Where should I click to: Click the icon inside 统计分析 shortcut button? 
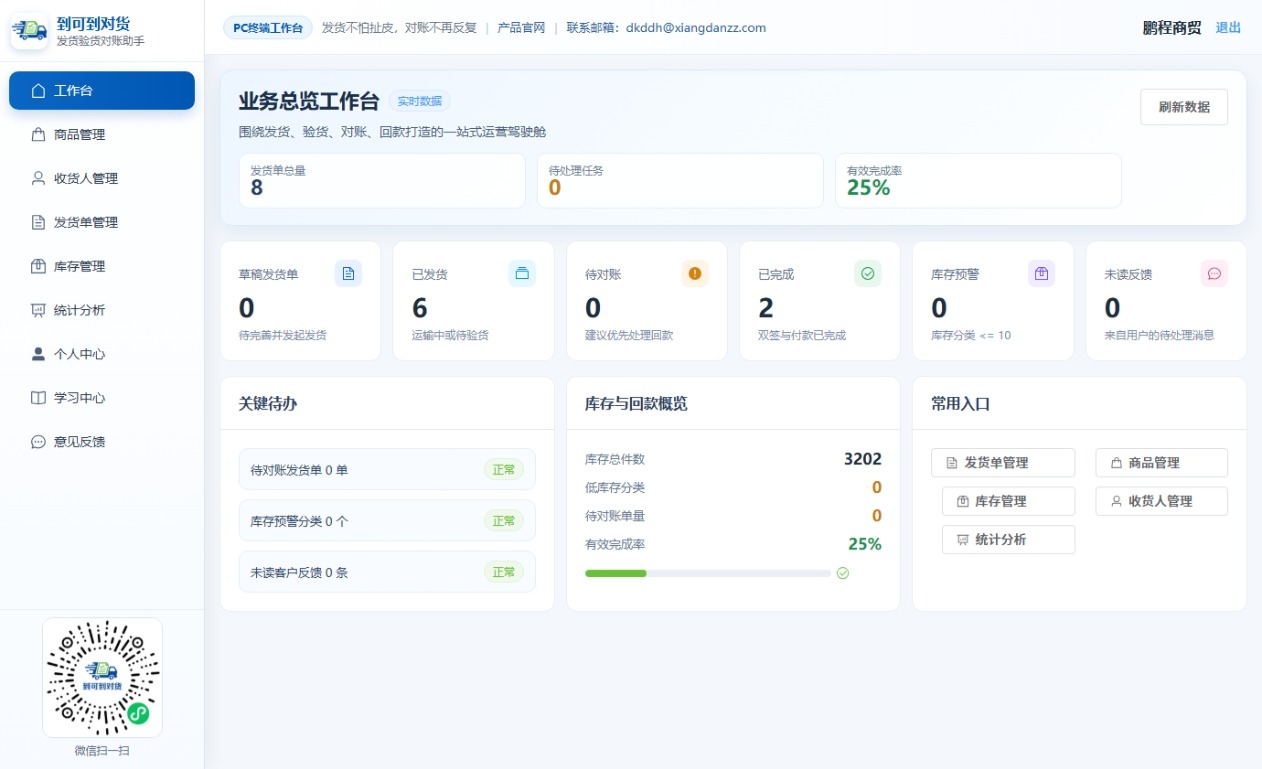[x=963, y=540]
